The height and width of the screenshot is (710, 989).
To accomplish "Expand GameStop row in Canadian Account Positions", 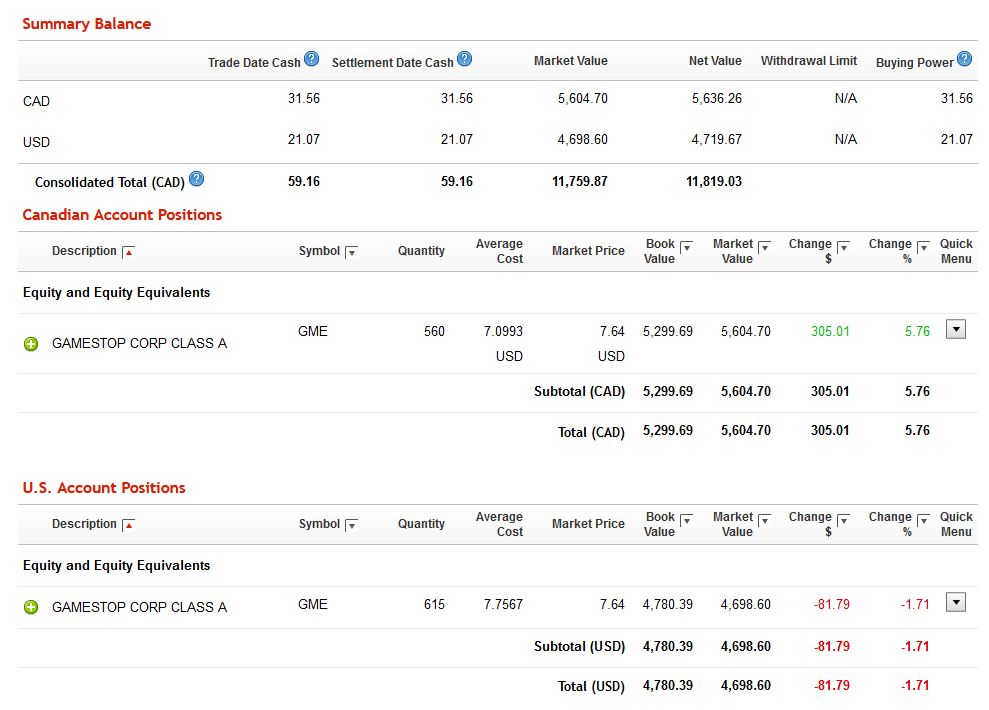I will [31, 344].
